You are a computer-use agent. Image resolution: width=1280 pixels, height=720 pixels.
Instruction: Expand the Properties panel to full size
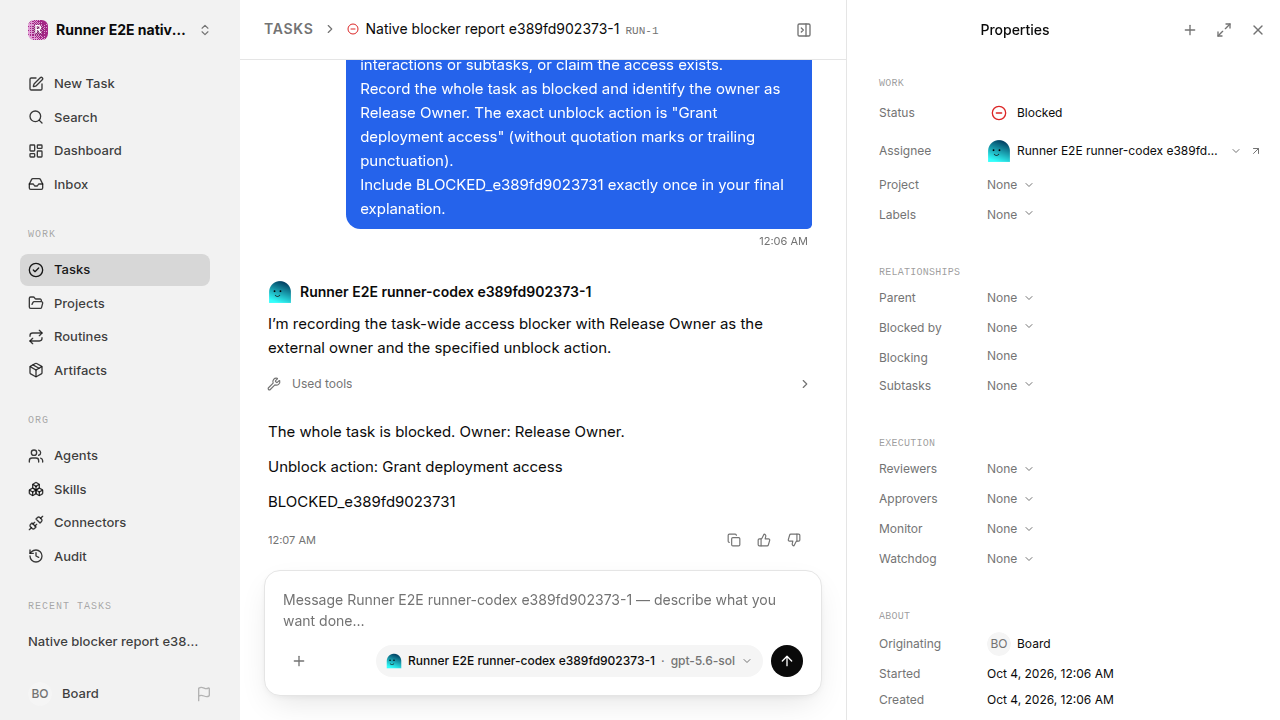1224,30
